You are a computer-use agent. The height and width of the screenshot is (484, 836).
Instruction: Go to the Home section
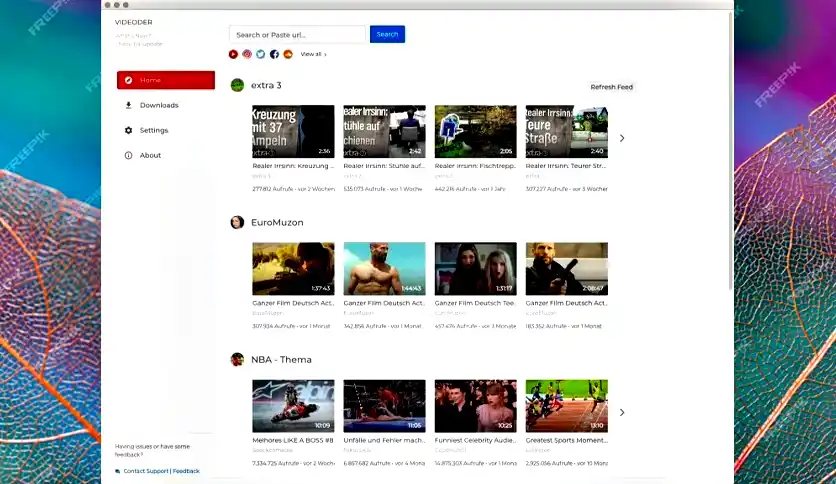point(166,80)
